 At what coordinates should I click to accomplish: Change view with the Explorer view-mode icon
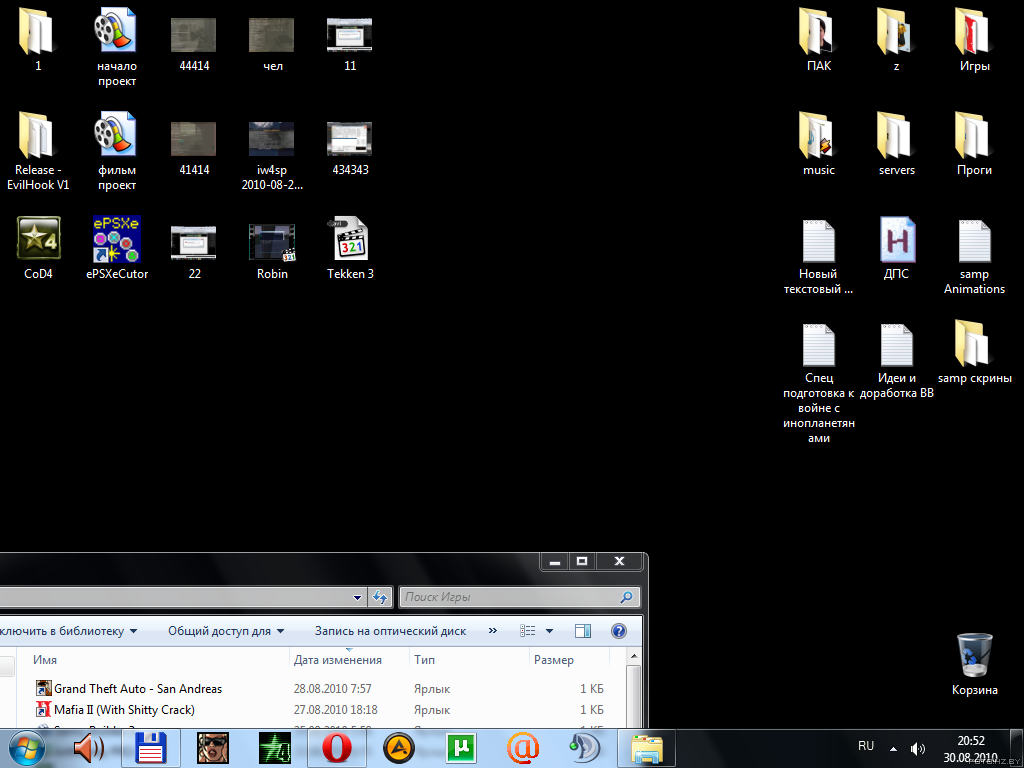528,631
